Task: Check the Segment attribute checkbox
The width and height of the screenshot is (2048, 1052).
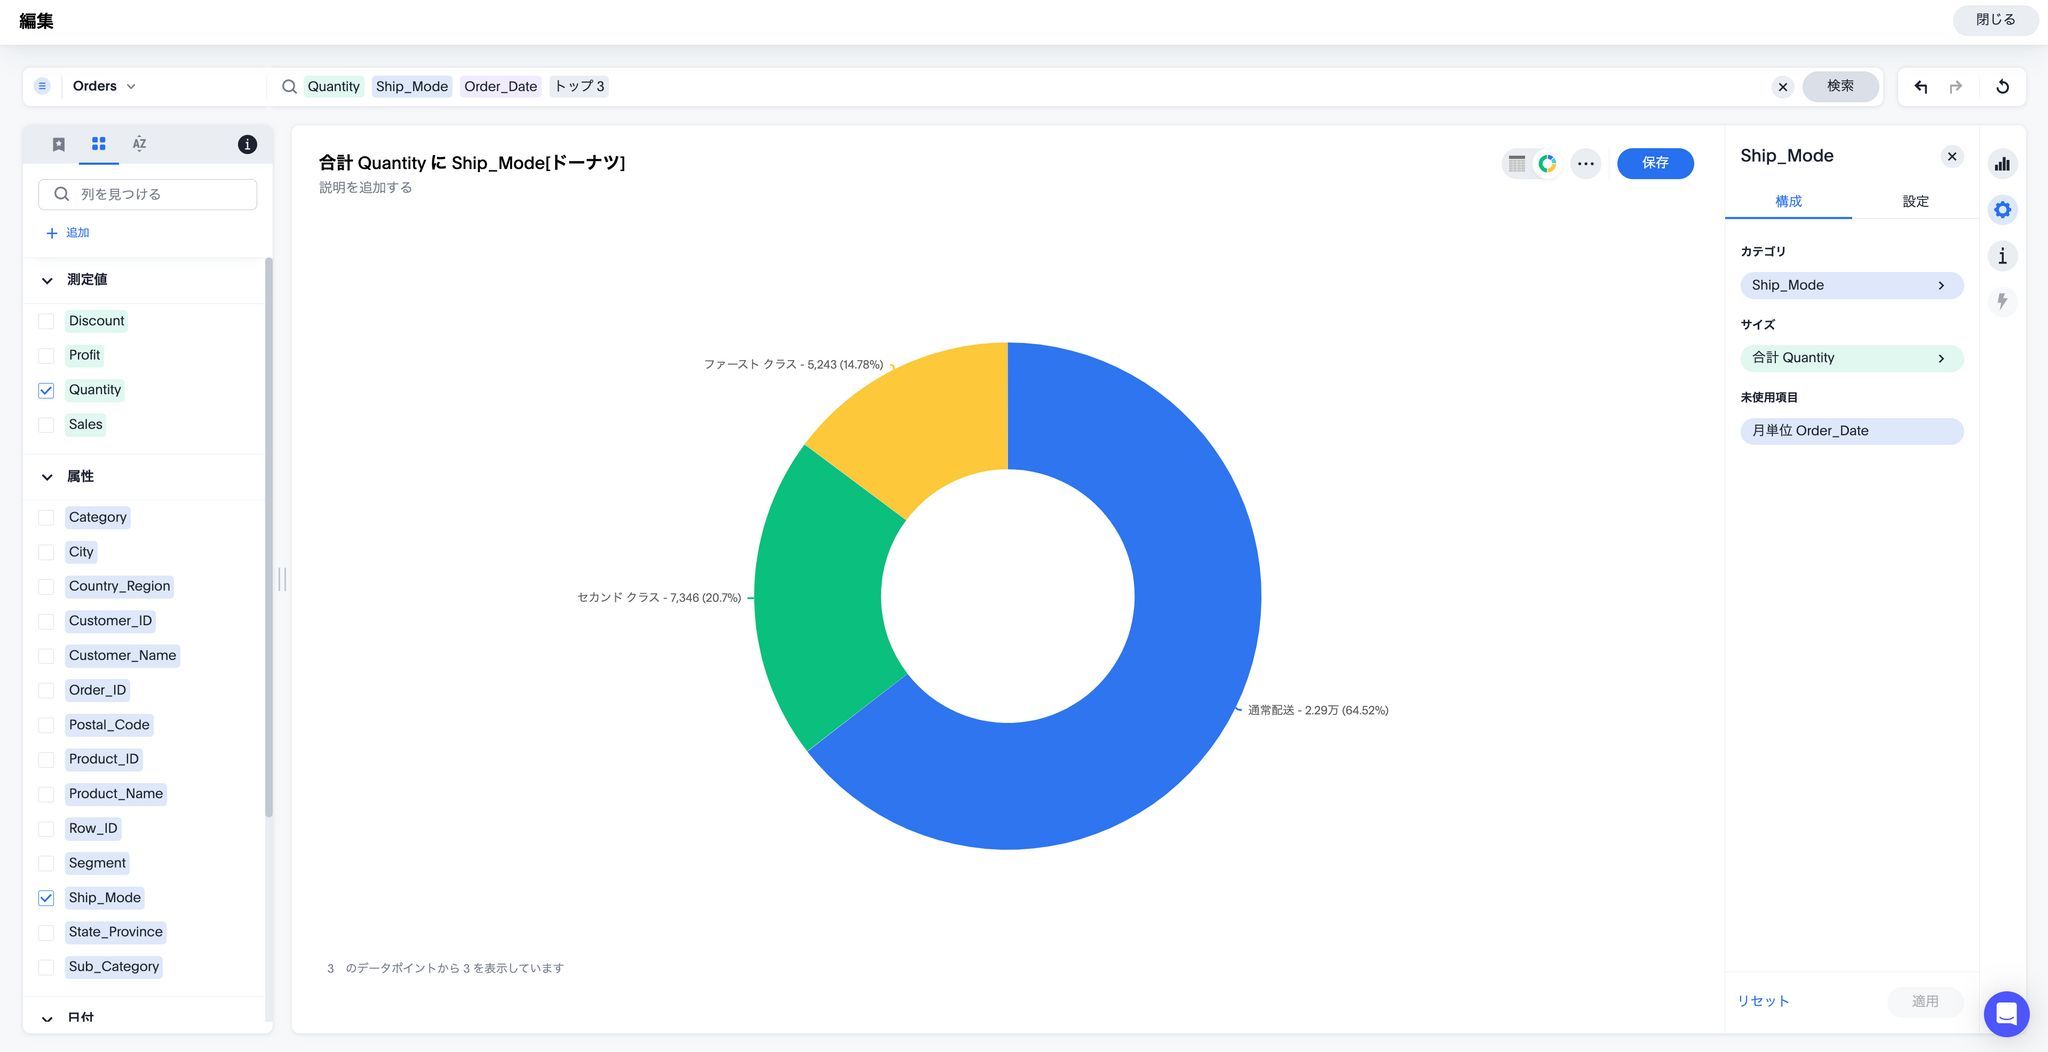Action: tap(46, 863)
